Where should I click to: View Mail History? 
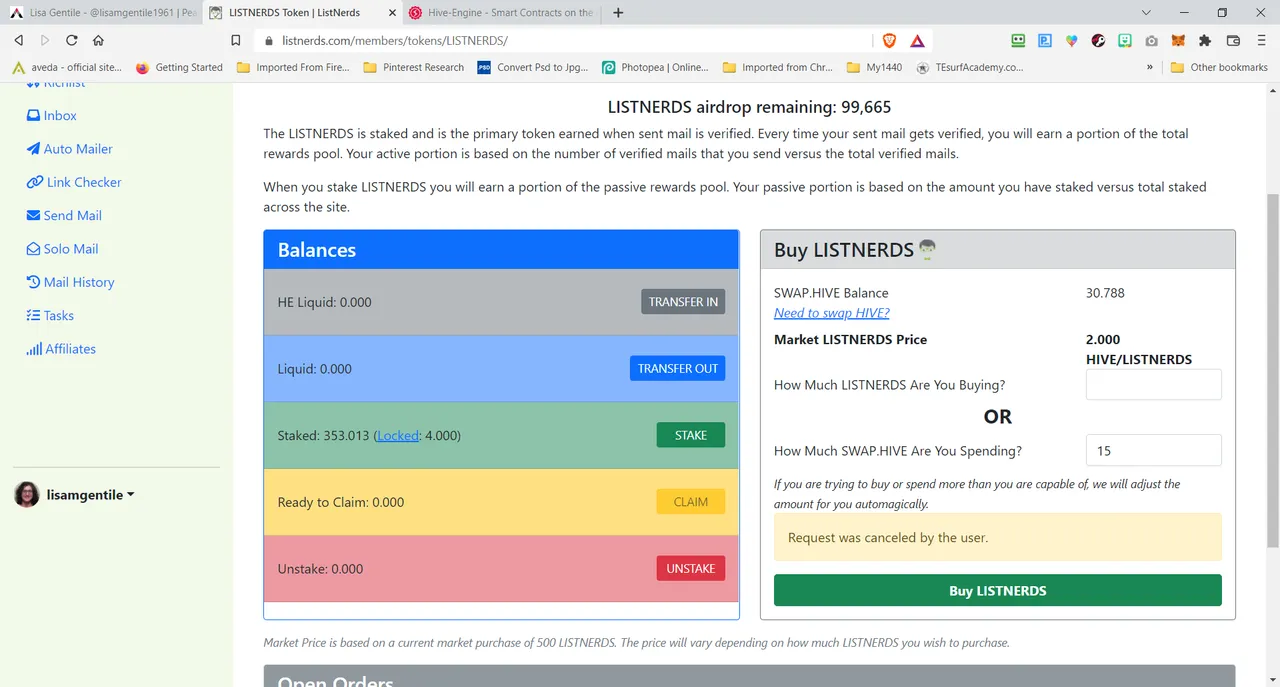pos(70,282)
